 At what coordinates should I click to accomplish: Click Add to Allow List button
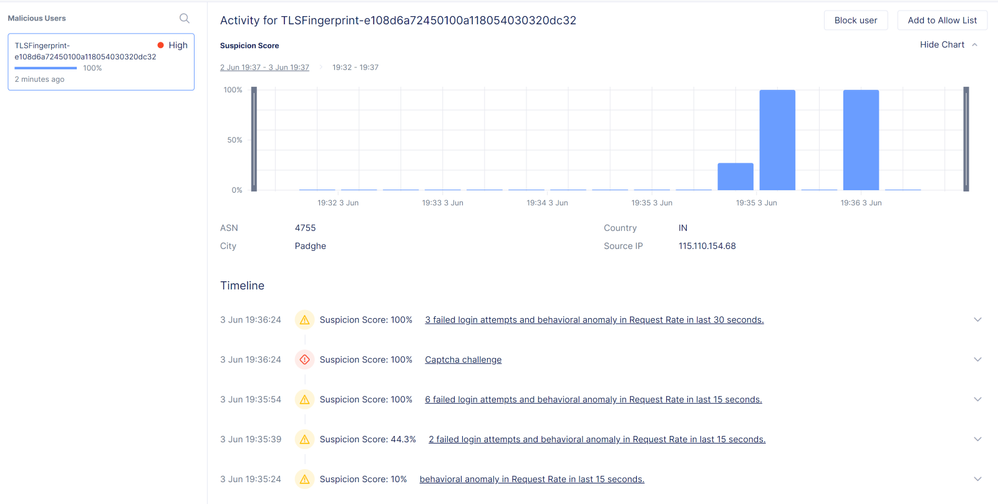tap(942, 20)
